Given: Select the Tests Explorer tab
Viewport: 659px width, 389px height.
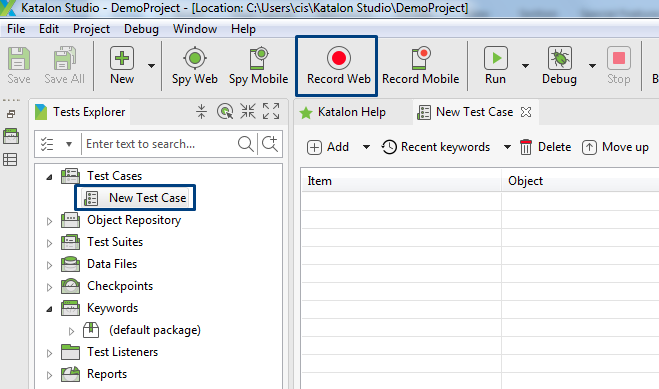Looking at the screenshot, I should pos(81,112).
